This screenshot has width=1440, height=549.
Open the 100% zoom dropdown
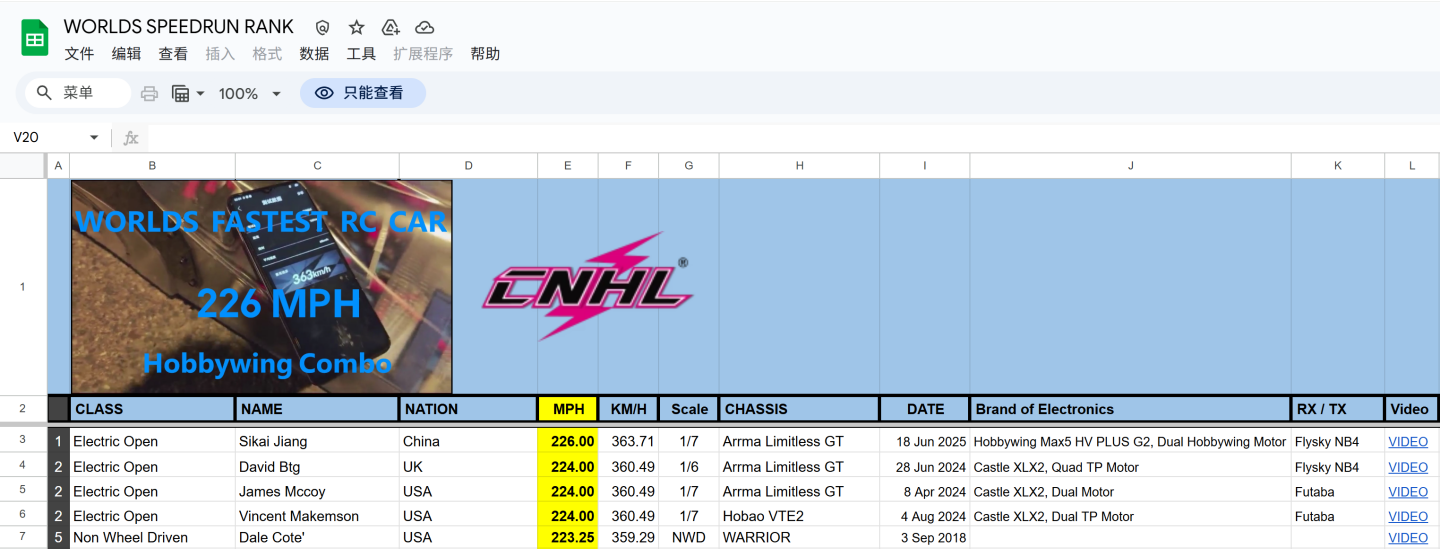coord(250,93)
